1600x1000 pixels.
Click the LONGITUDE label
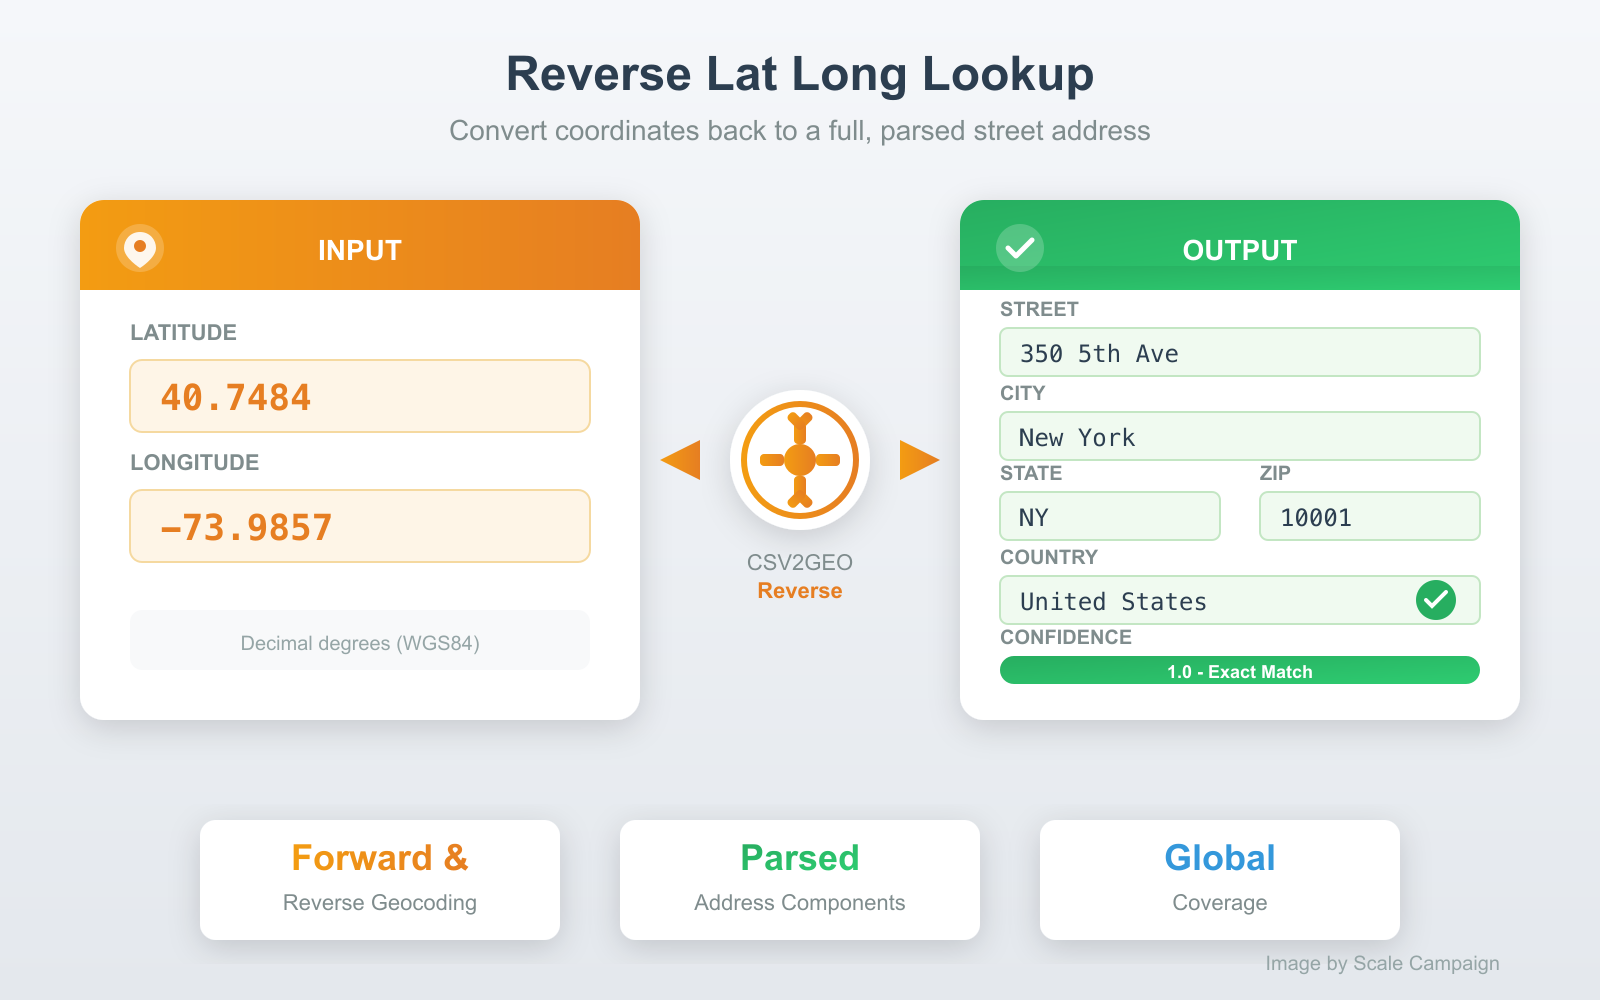click(194, 462)
